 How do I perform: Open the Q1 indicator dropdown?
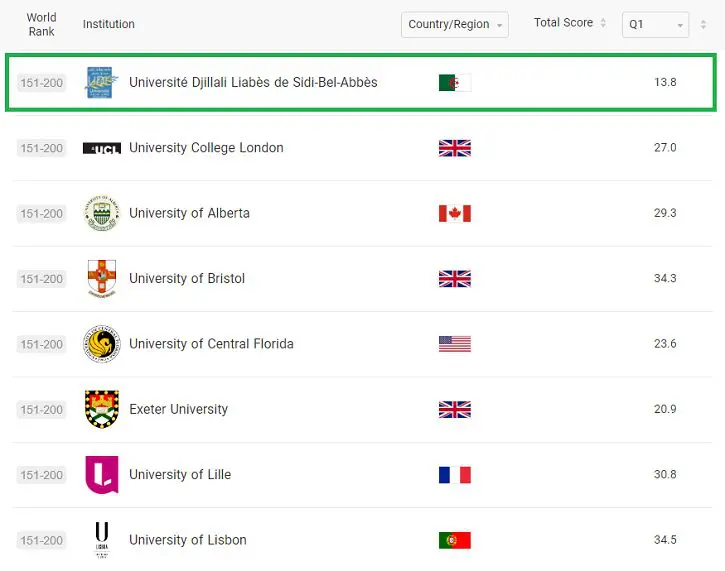655,25
